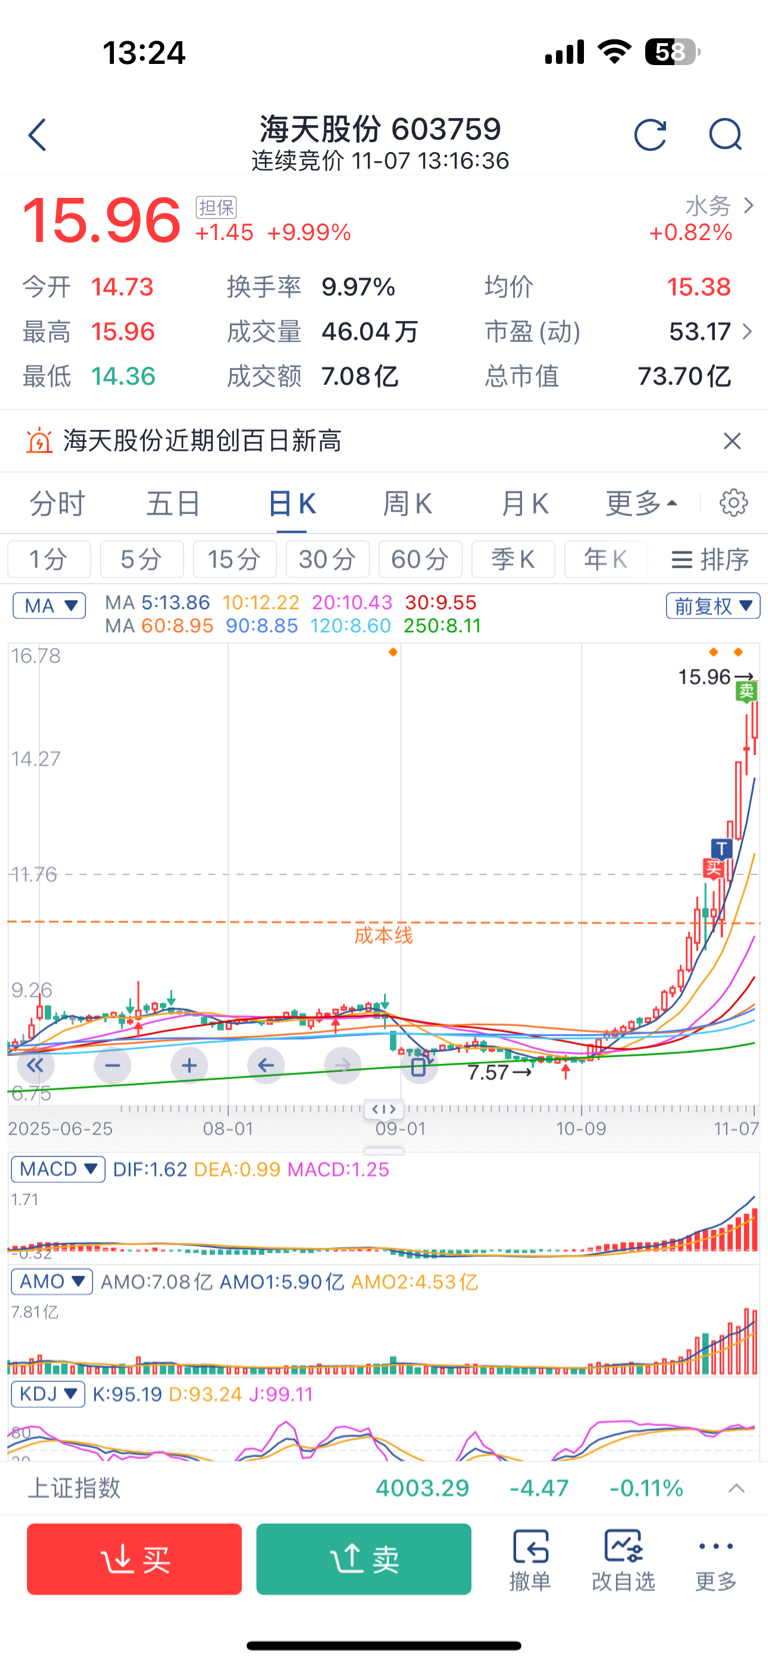768x1665 pixels.
Task: Expand the 更多 period tab menu
Action: pyautogui.click(x=641, y=503)
